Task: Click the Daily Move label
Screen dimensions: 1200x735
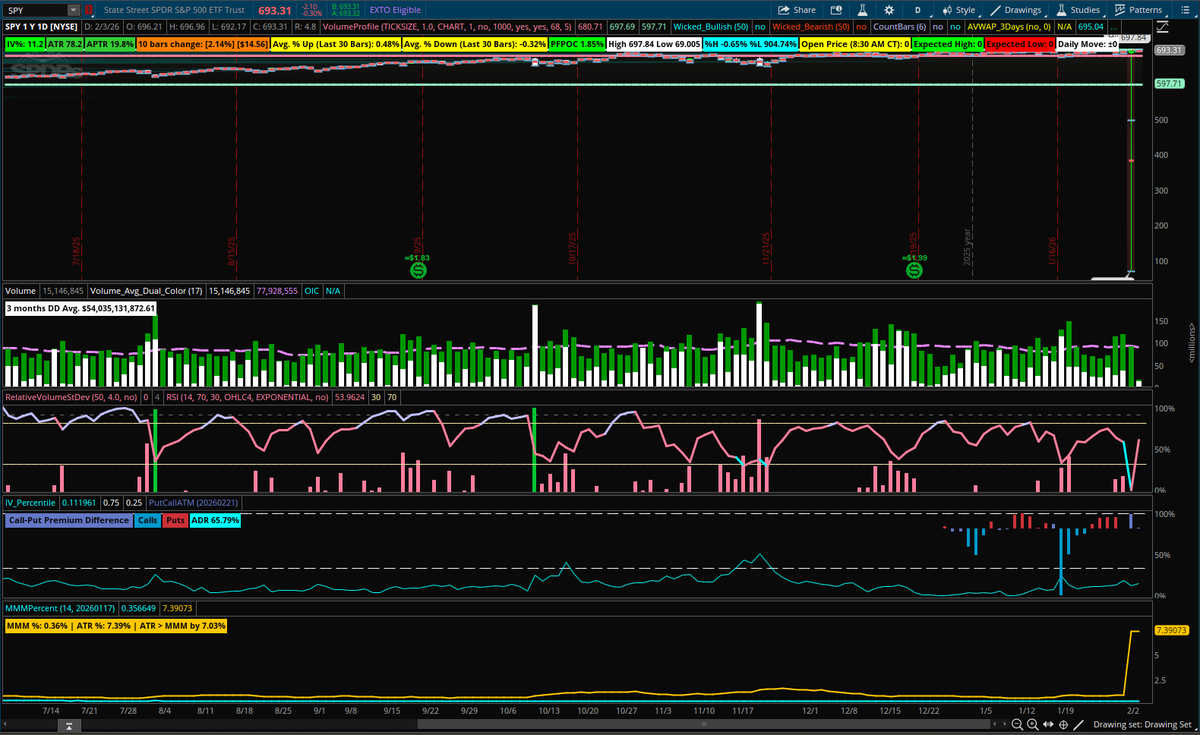Action: point(1087,45)
